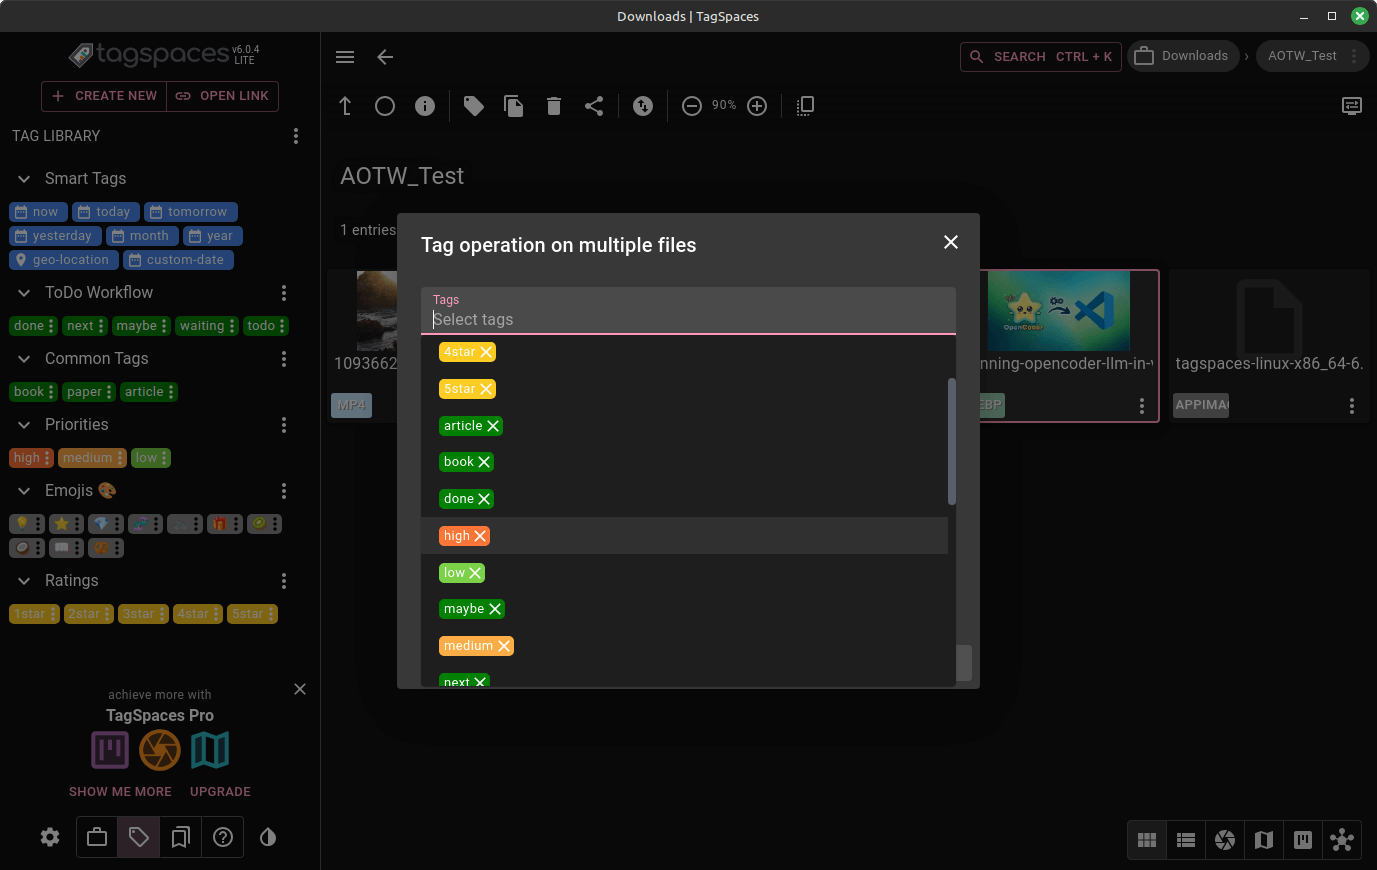Open TagSpaces settings gear

click(x=50, y=837)
